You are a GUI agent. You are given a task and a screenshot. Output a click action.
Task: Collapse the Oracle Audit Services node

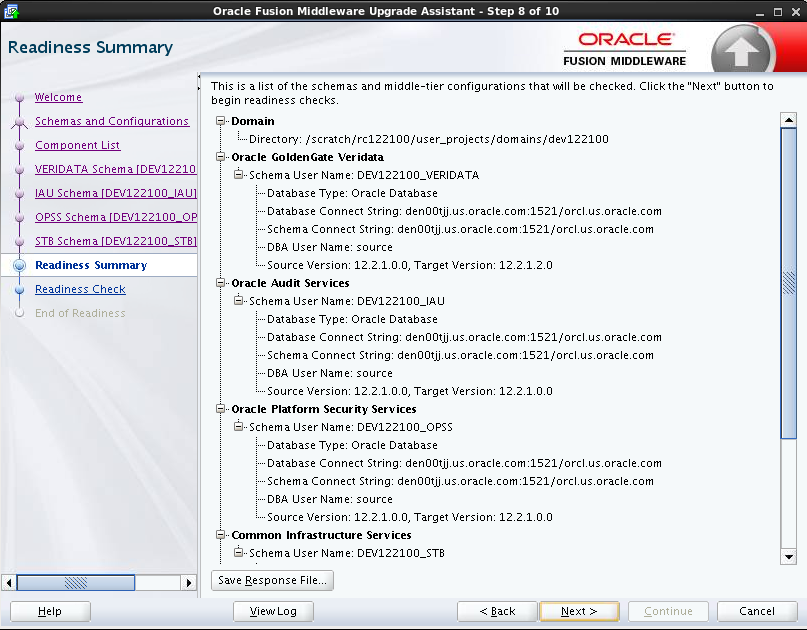[x=220, y=283]
